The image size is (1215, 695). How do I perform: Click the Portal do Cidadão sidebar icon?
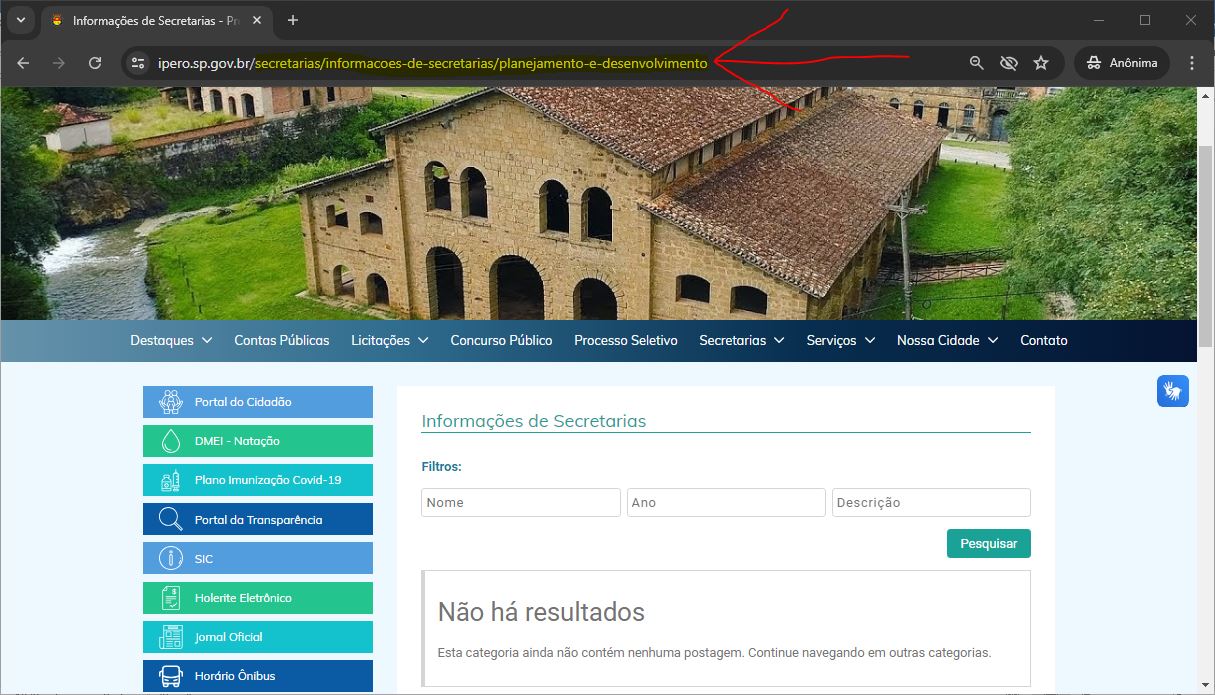(171, 402)
